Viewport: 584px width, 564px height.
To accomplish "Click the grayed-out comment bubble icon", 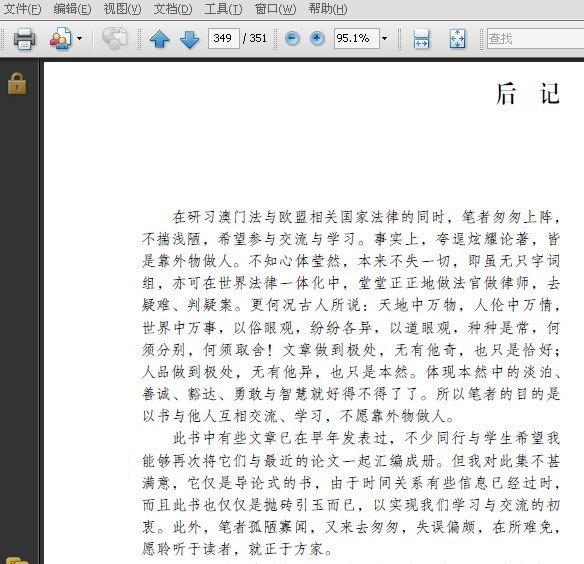I will pos(114,38).
